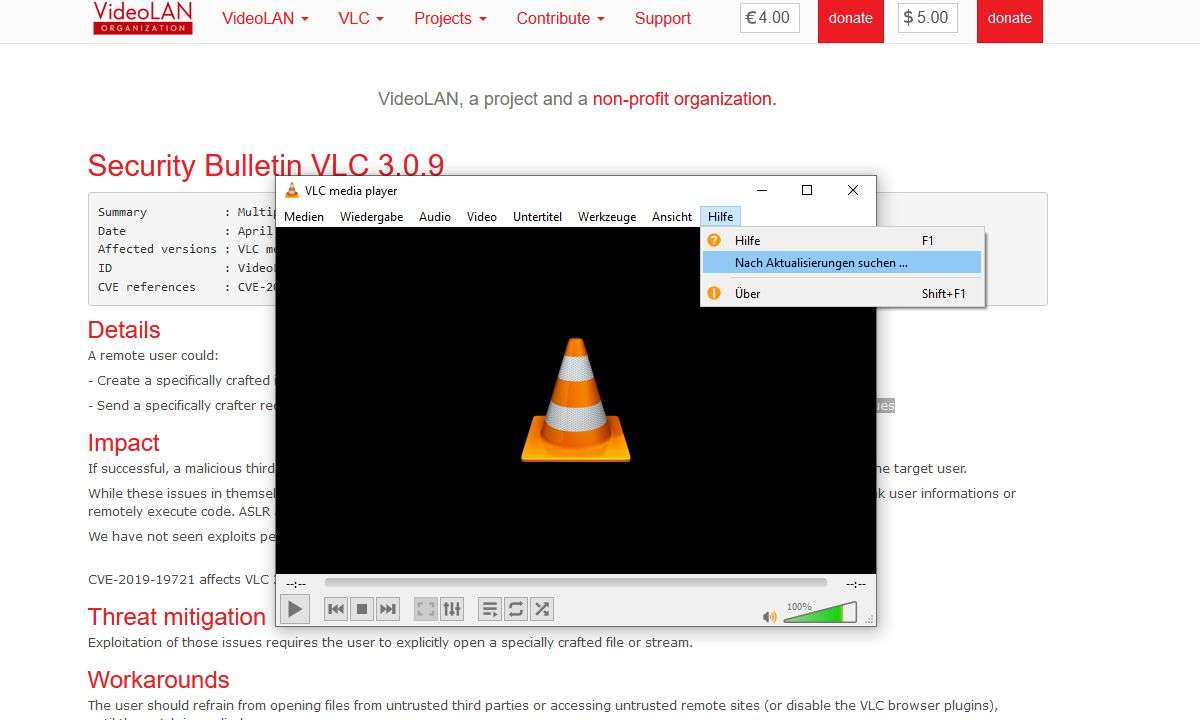Screen dimensions: 1200x720
Task: Open the Support page link
Action: click(x=662, y=18)
